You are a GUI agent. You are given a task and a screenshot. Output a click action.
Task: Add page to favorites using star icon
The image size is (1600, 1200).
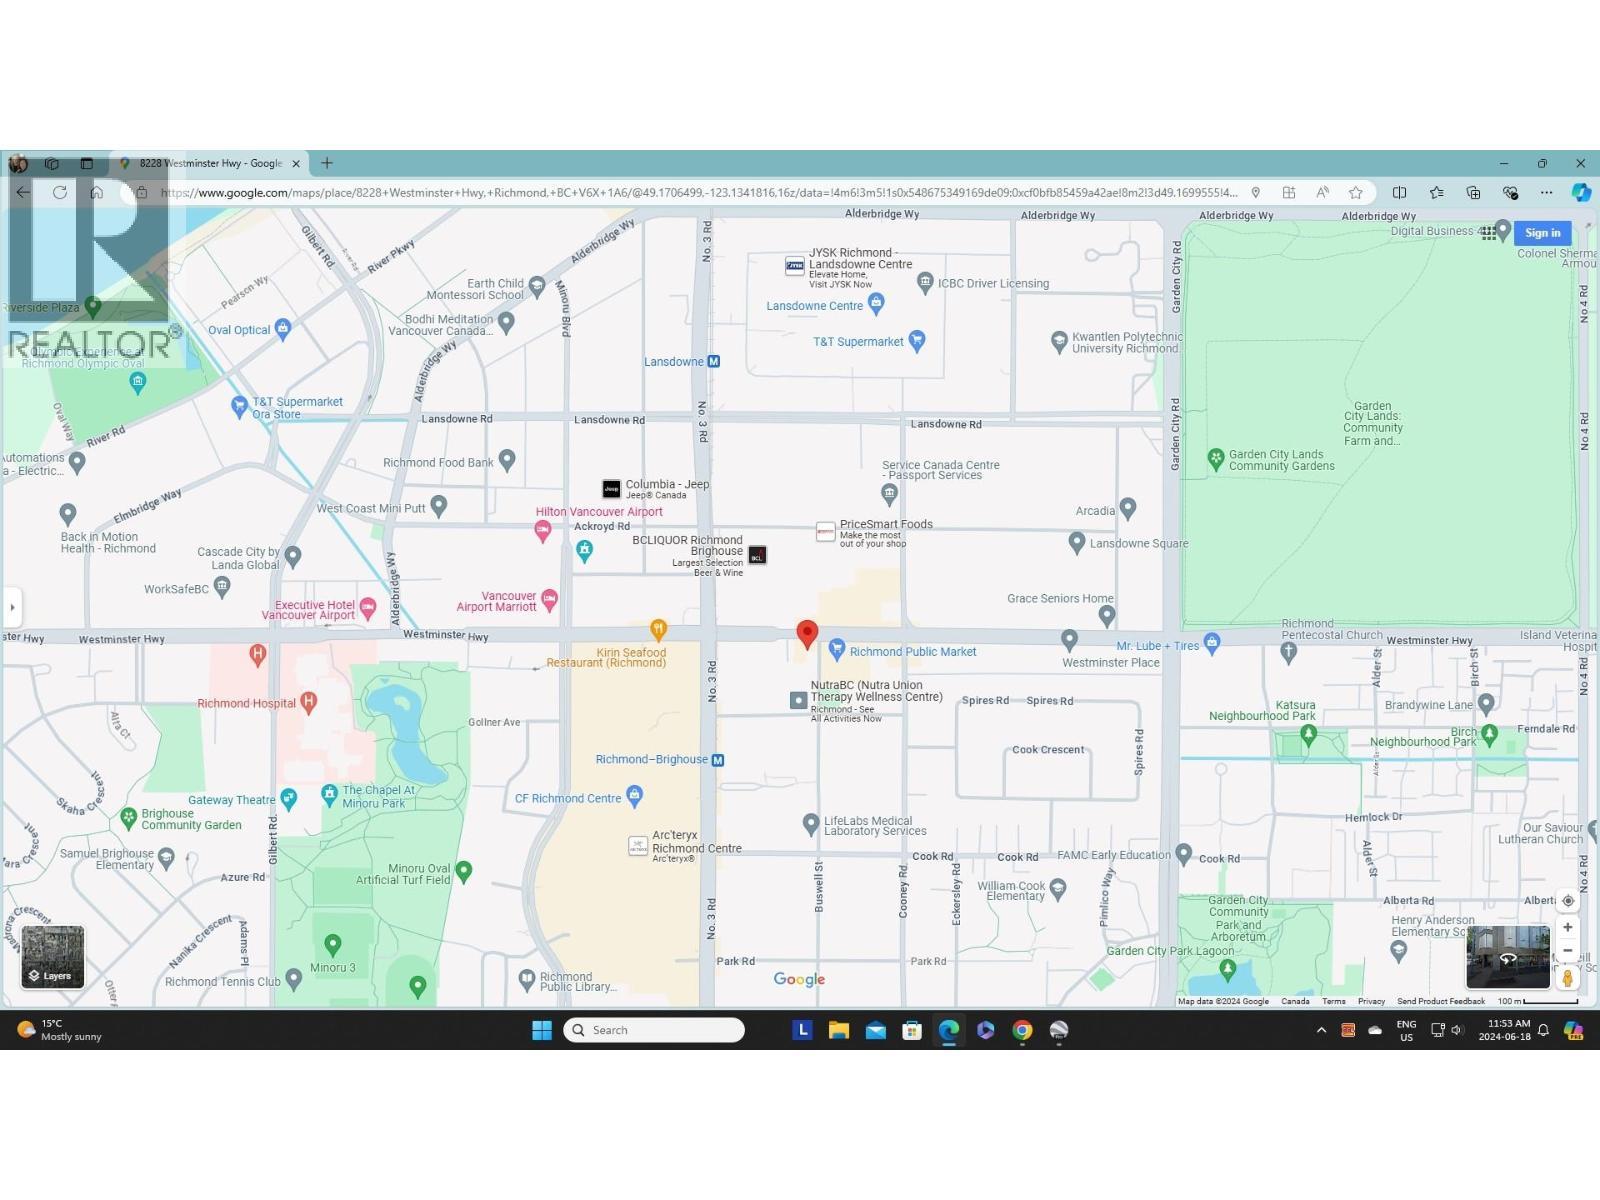1355,193
